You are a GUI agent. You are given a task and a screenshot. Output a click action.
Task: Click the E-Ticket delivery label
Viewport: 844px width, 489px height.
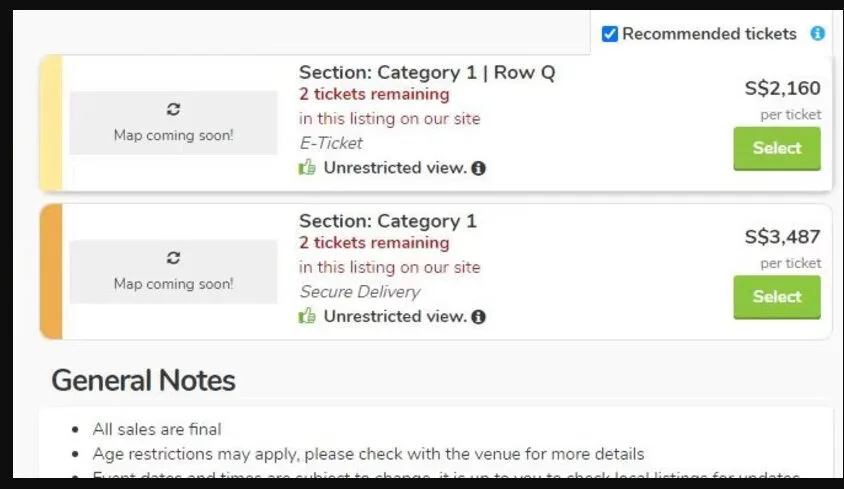[331, 143]
